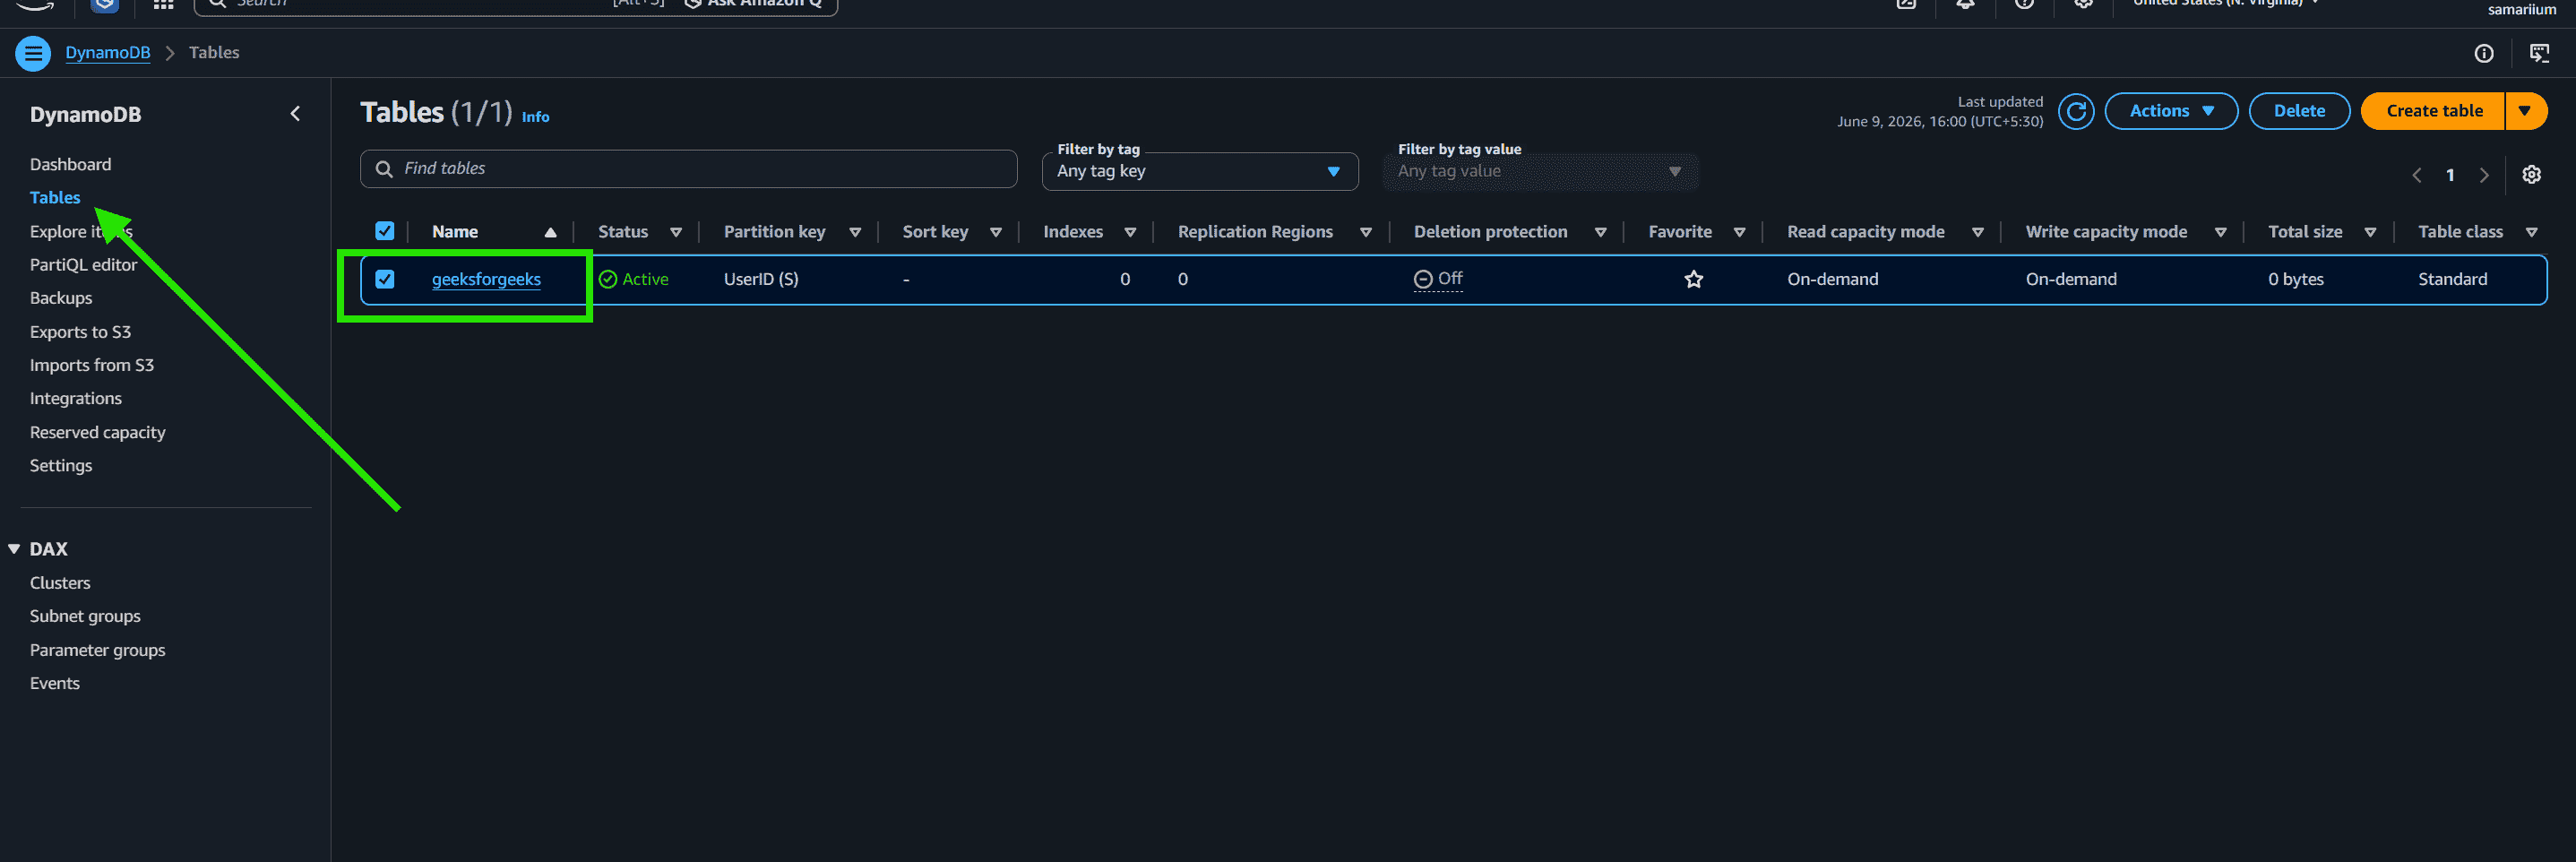Open the Actions dropdown
The height and width of the screenshot is (862, 2576).
click(x=2171, y=111)
